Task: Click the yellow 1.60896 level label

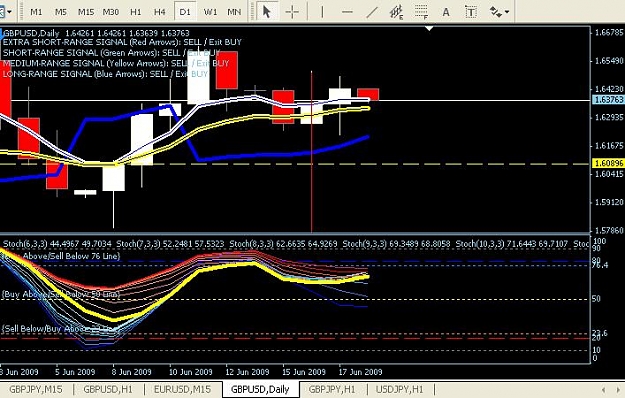Action: pyautogui.click(x=608, y=163)
